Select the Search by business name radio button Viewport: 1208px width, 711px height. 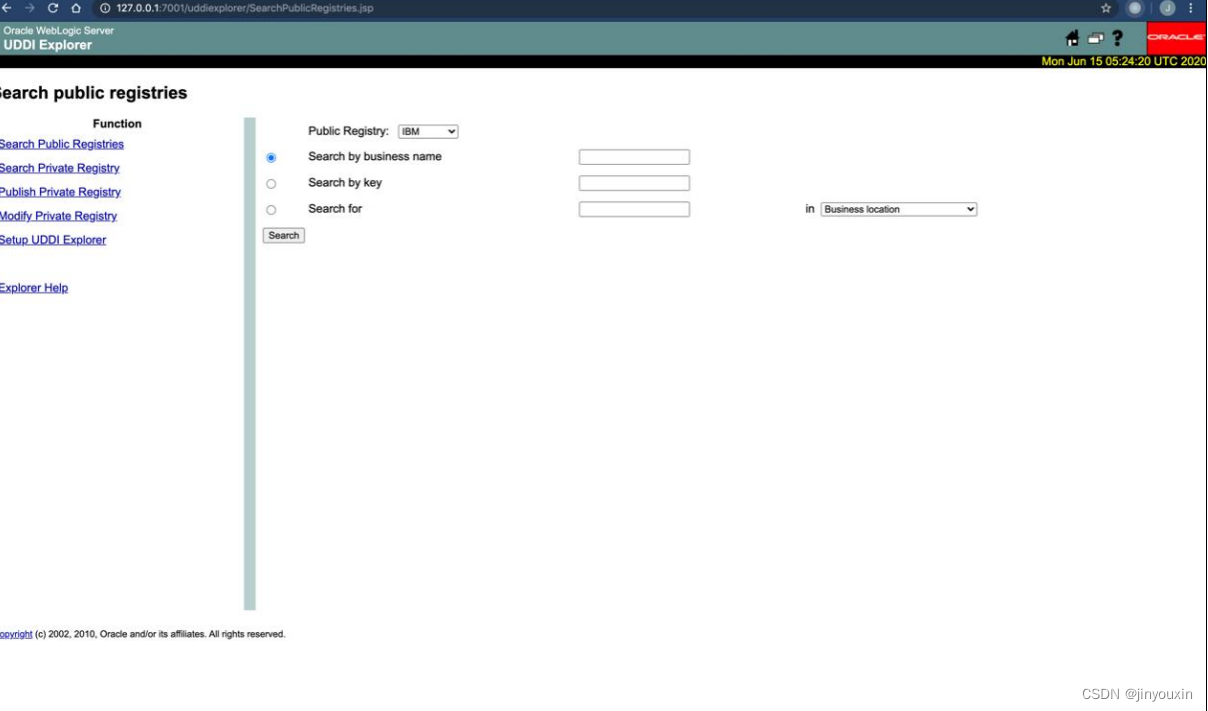tap(269, 157)
